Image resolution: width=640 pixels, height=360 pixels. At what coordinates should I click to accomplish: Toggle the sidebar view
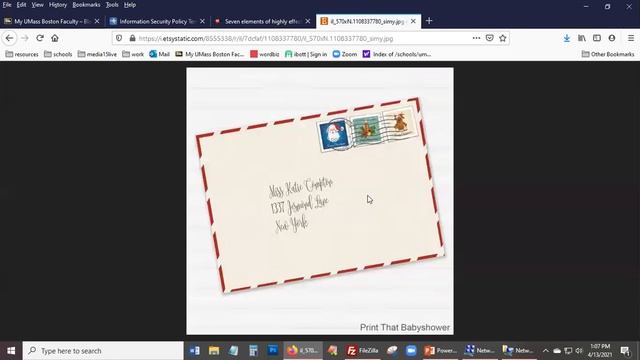597,38
